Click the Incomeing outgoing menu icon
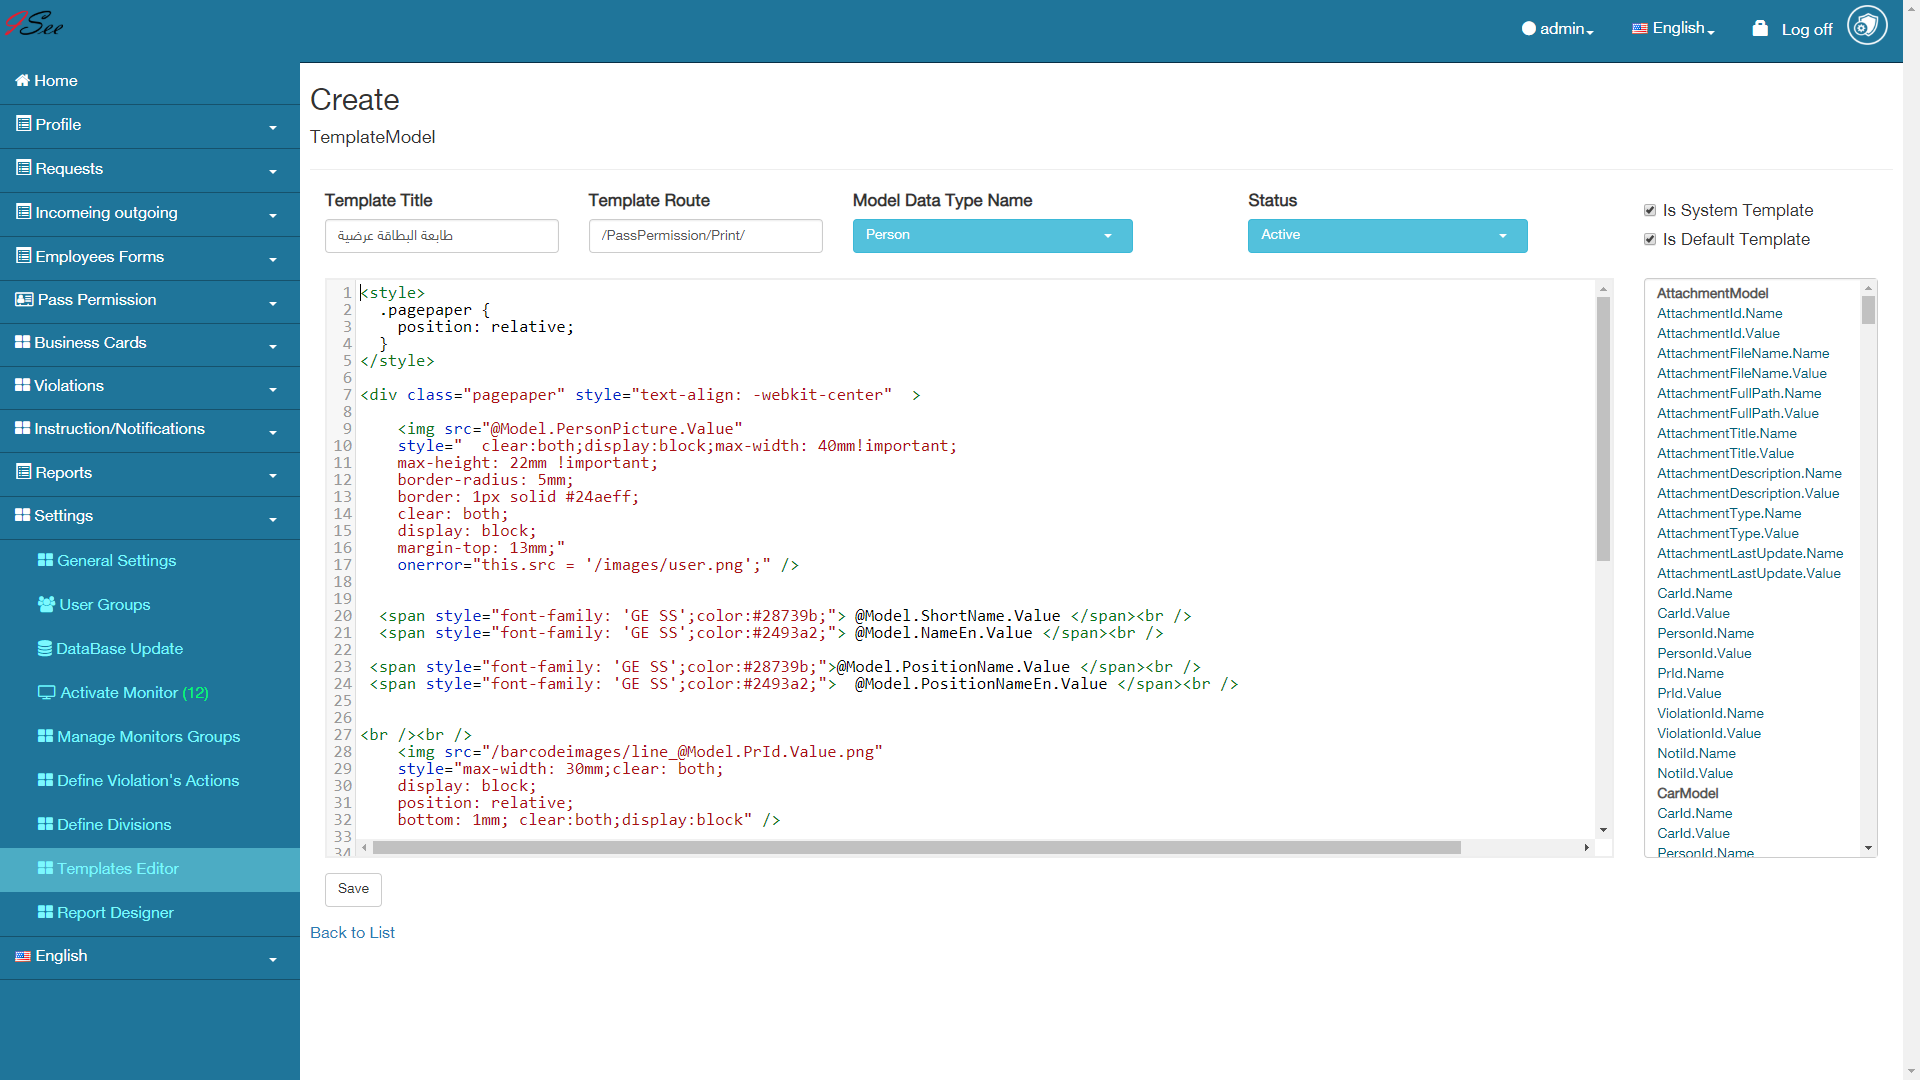The width and height of the screenshot is (1920, 1080). (x=23, y=212)
